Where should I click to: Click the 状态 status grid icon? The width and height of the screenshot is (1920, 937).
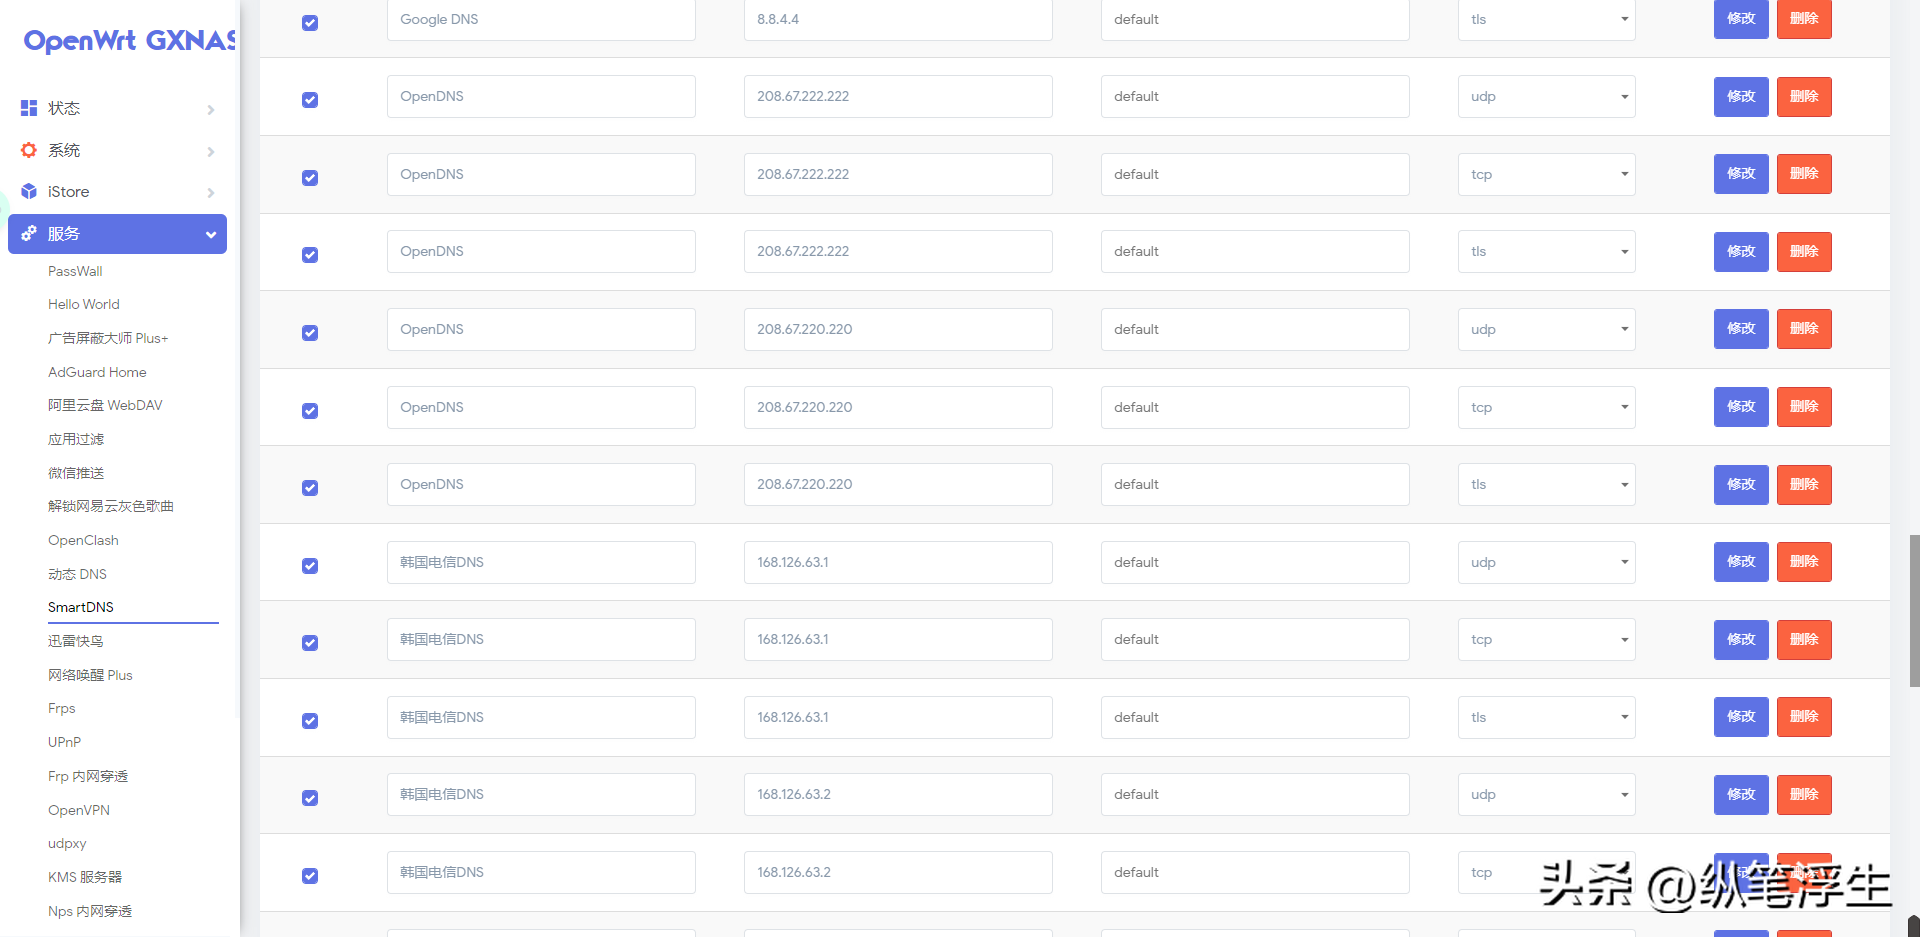pos(29,108)
